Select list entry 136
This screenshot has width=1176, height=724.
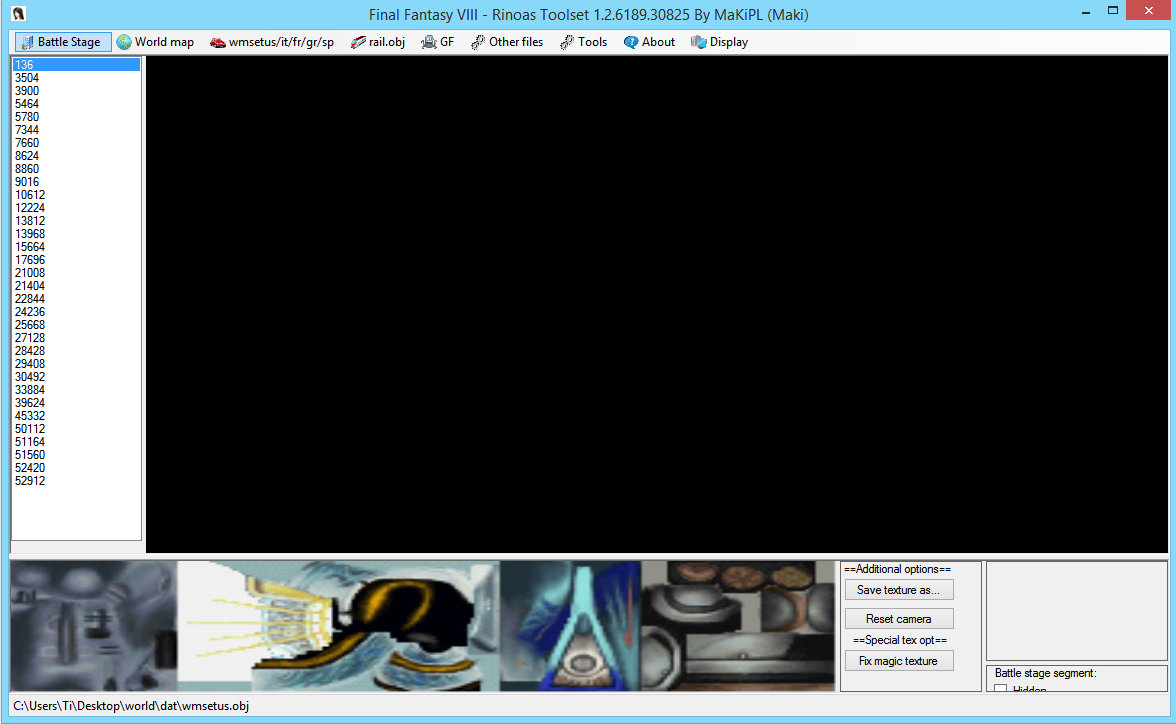tap(76, 65)
